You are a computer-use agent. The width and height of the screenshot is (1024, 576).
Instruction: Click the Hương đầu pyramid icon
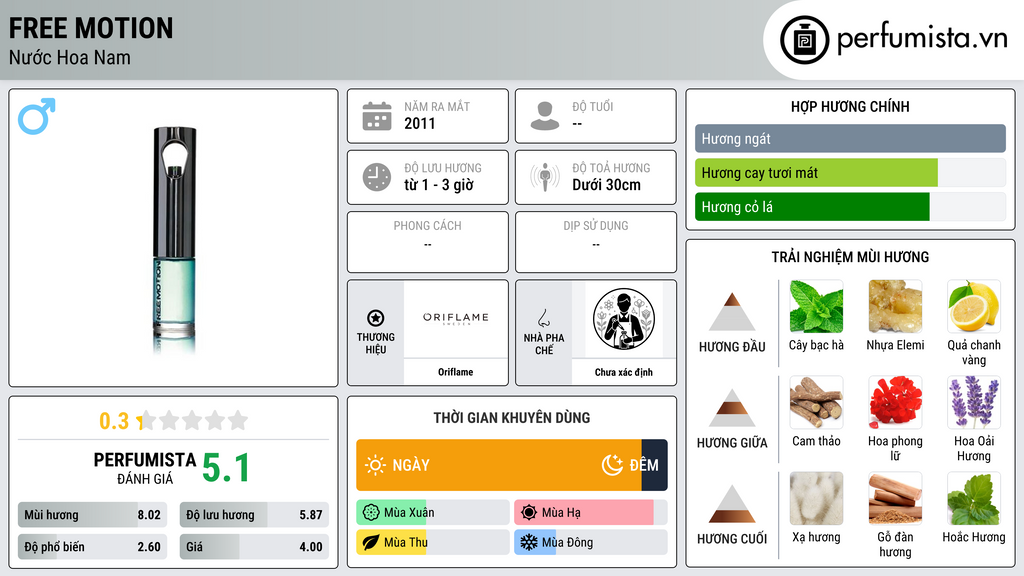click(732, 312)
